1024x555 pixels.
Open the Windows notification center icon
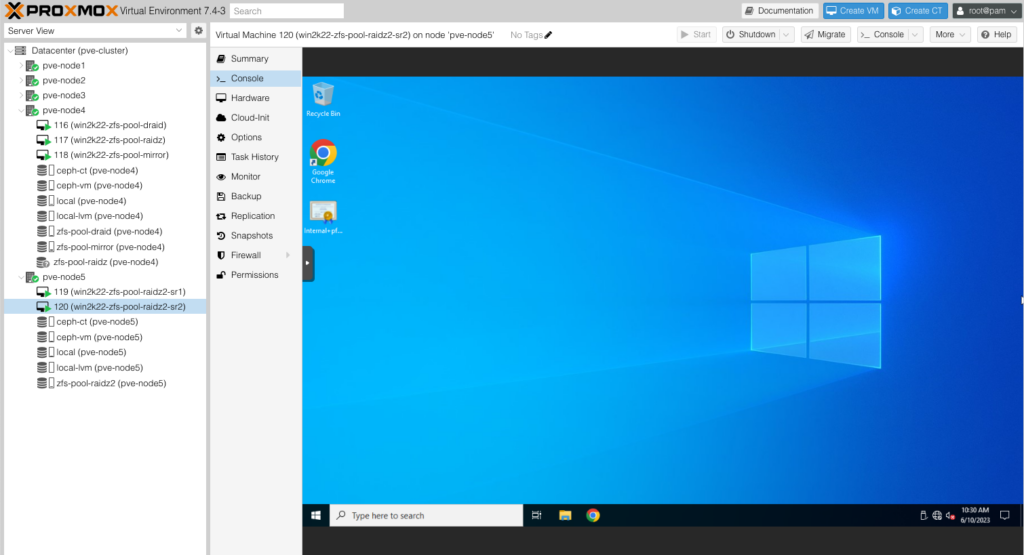[1004, 515]
